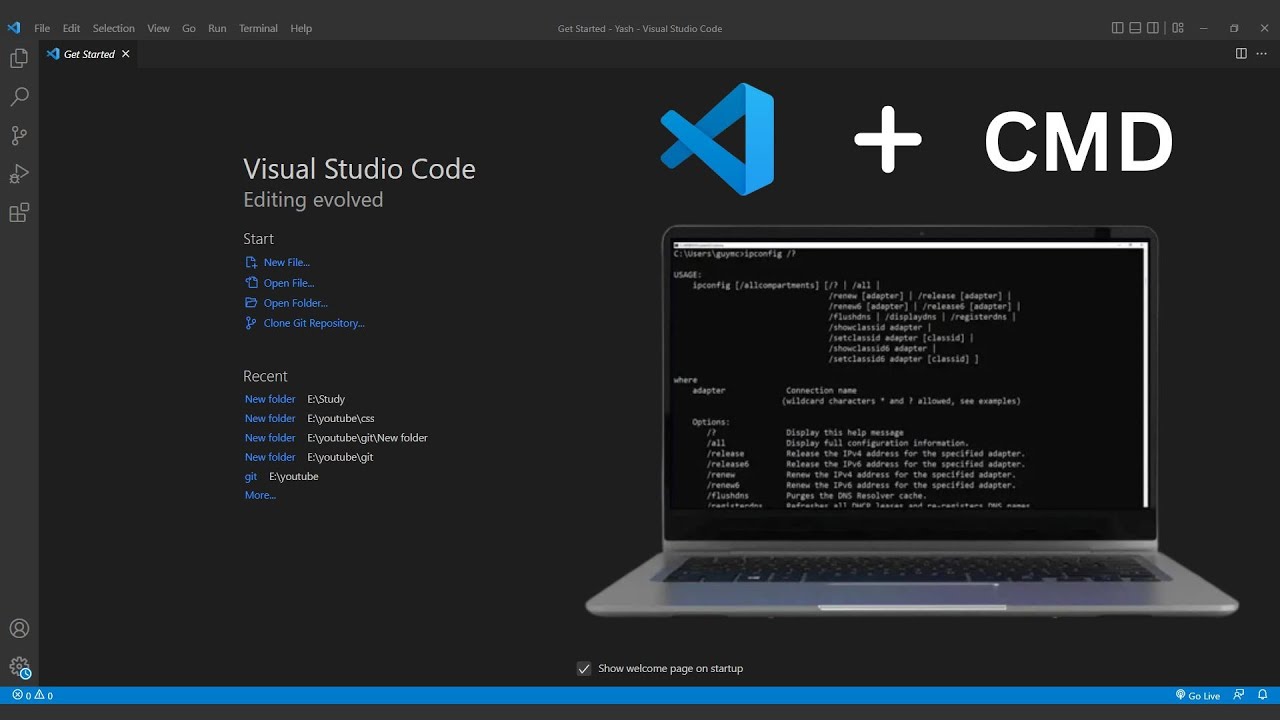
Task: Open the View menu
Action: coord(158,28)
